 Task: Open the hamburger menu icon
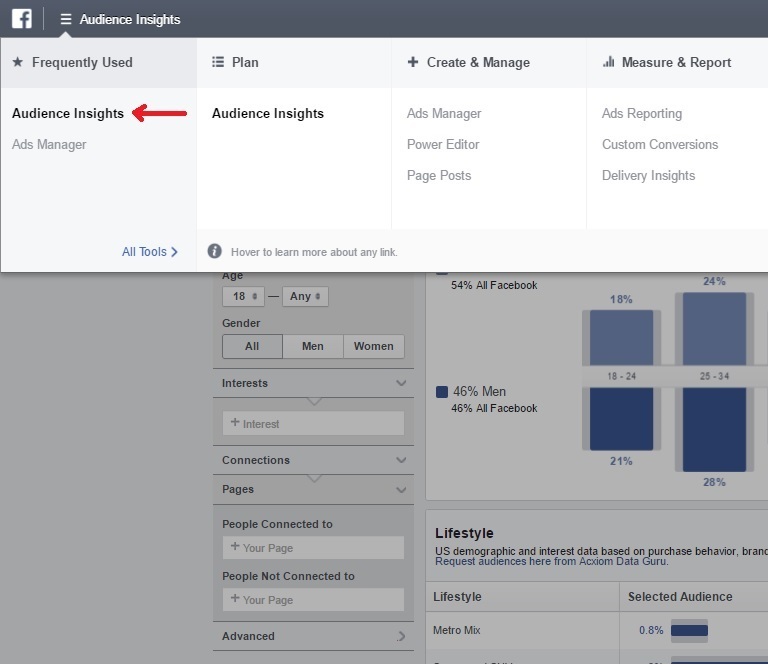pos(66,19)
